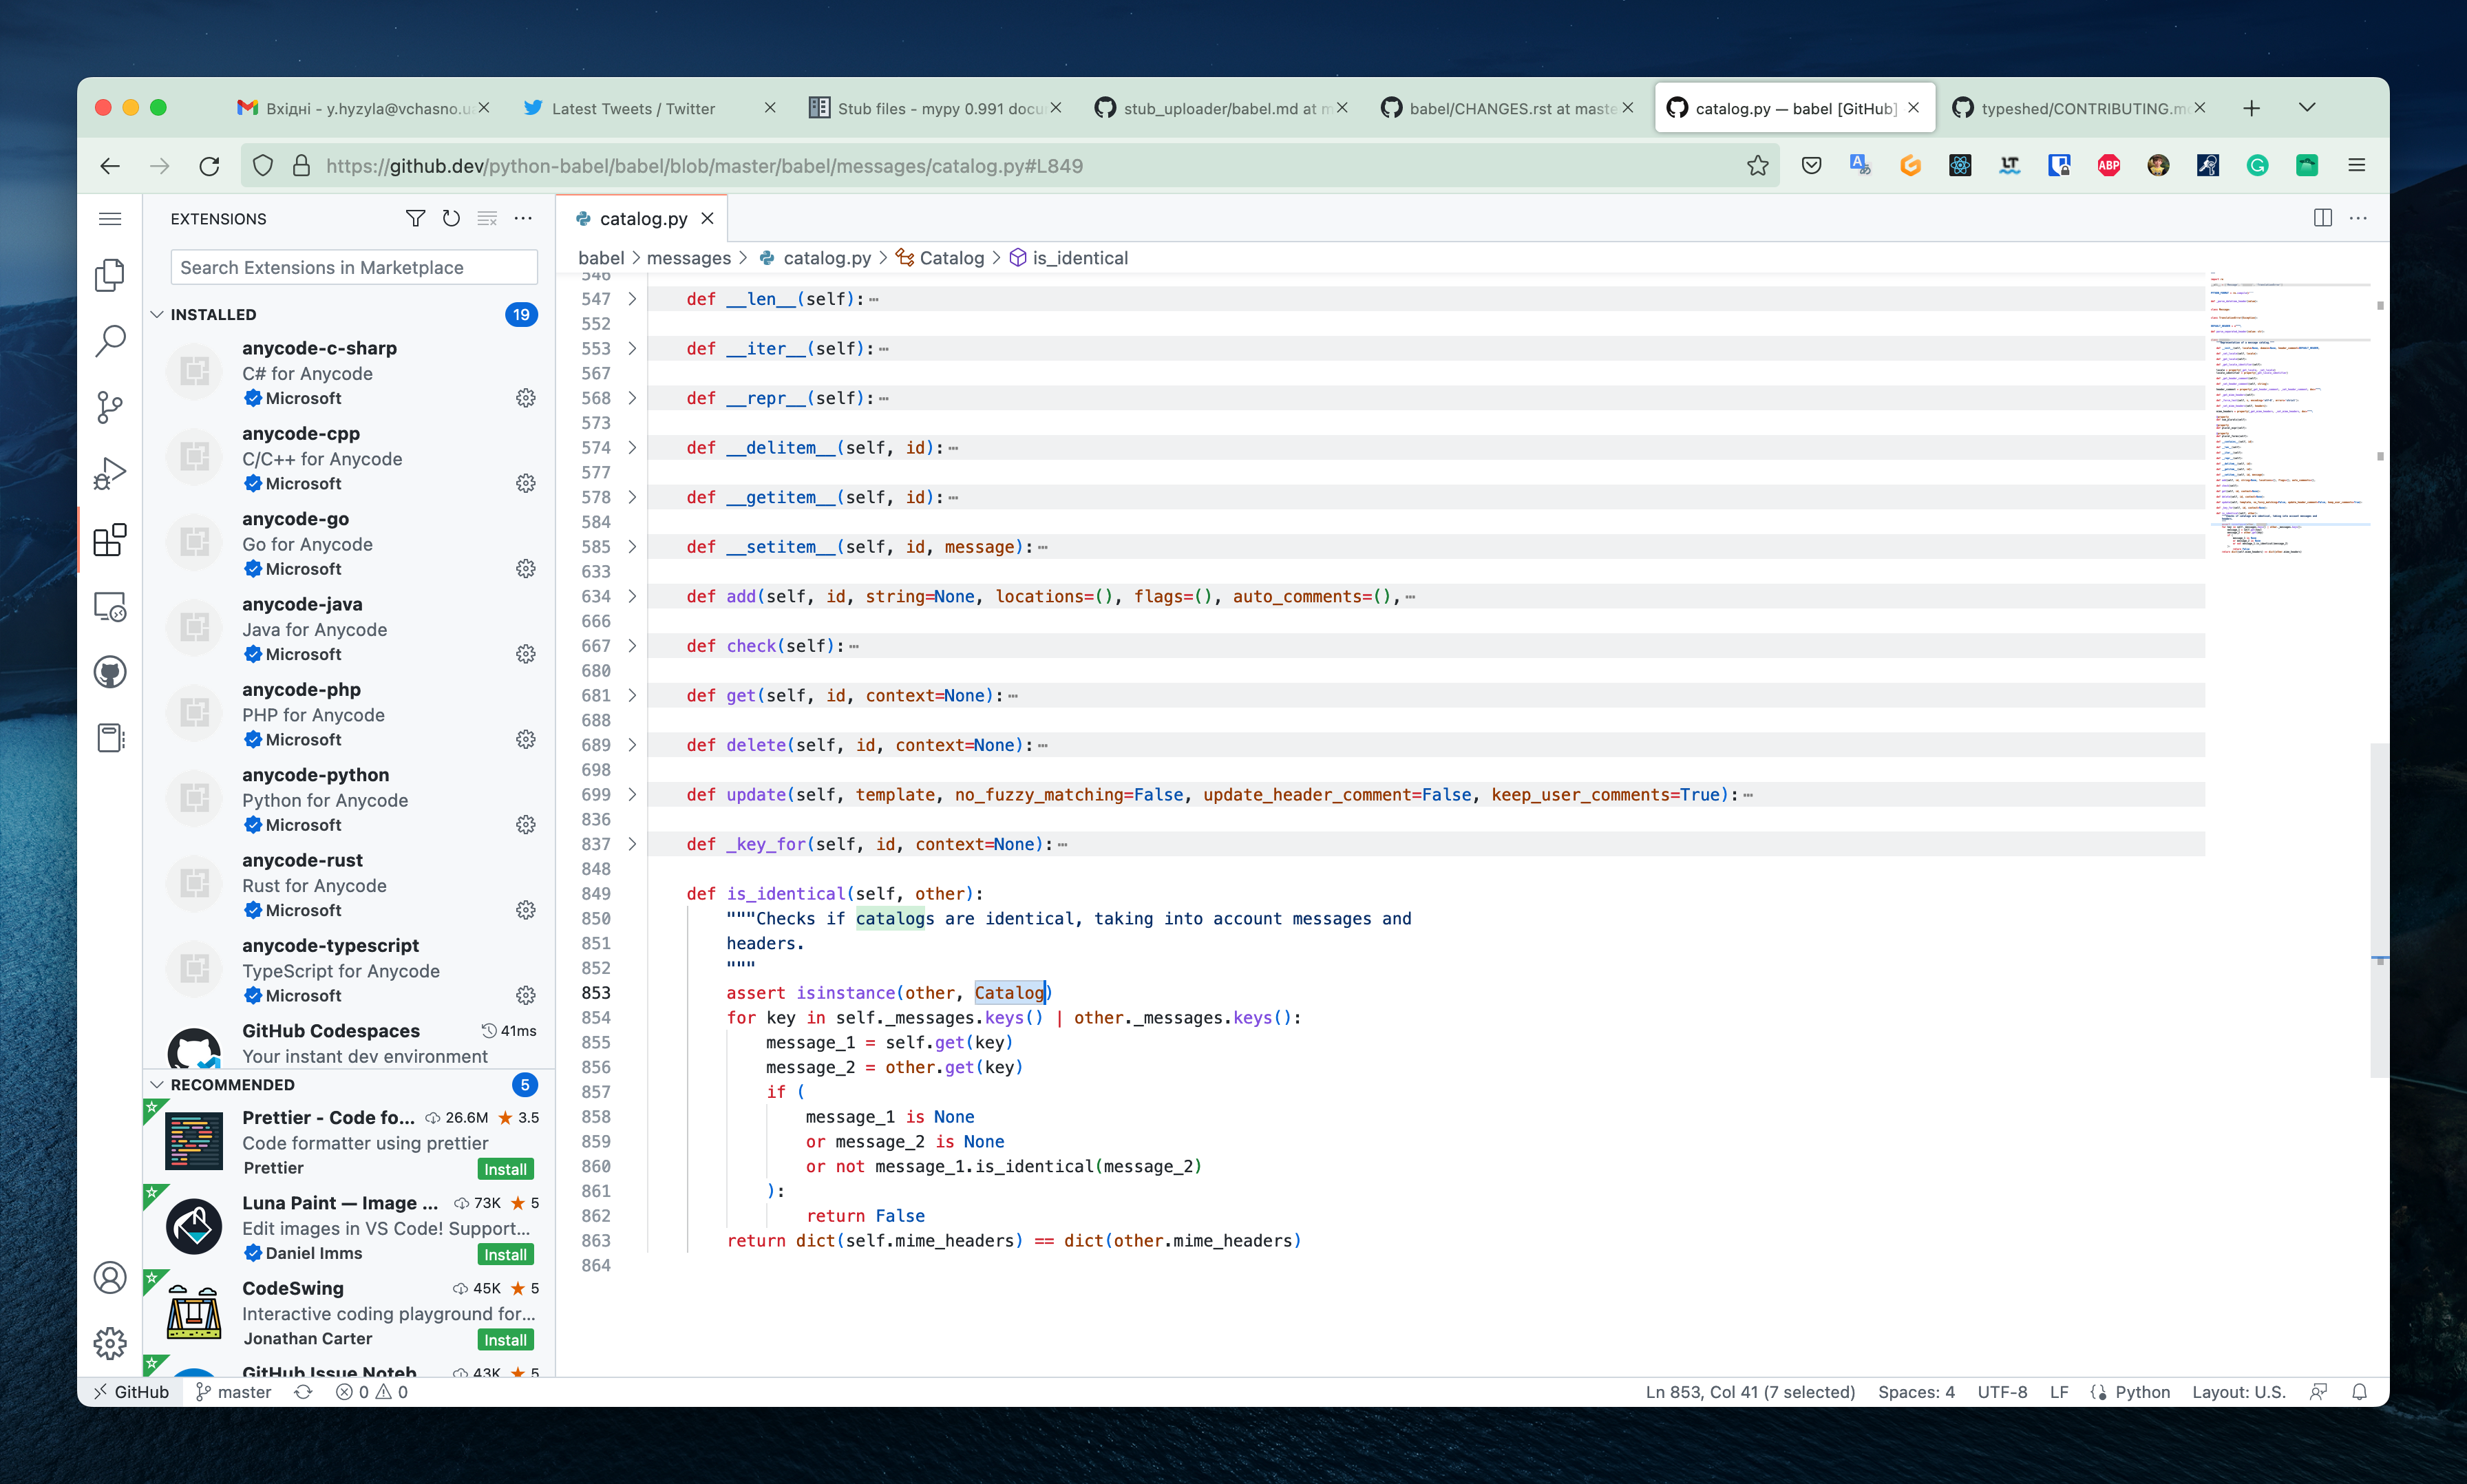Split the editor to the right
The width and height of the screenshot is (2467, 1484).
pos(2322,218)
